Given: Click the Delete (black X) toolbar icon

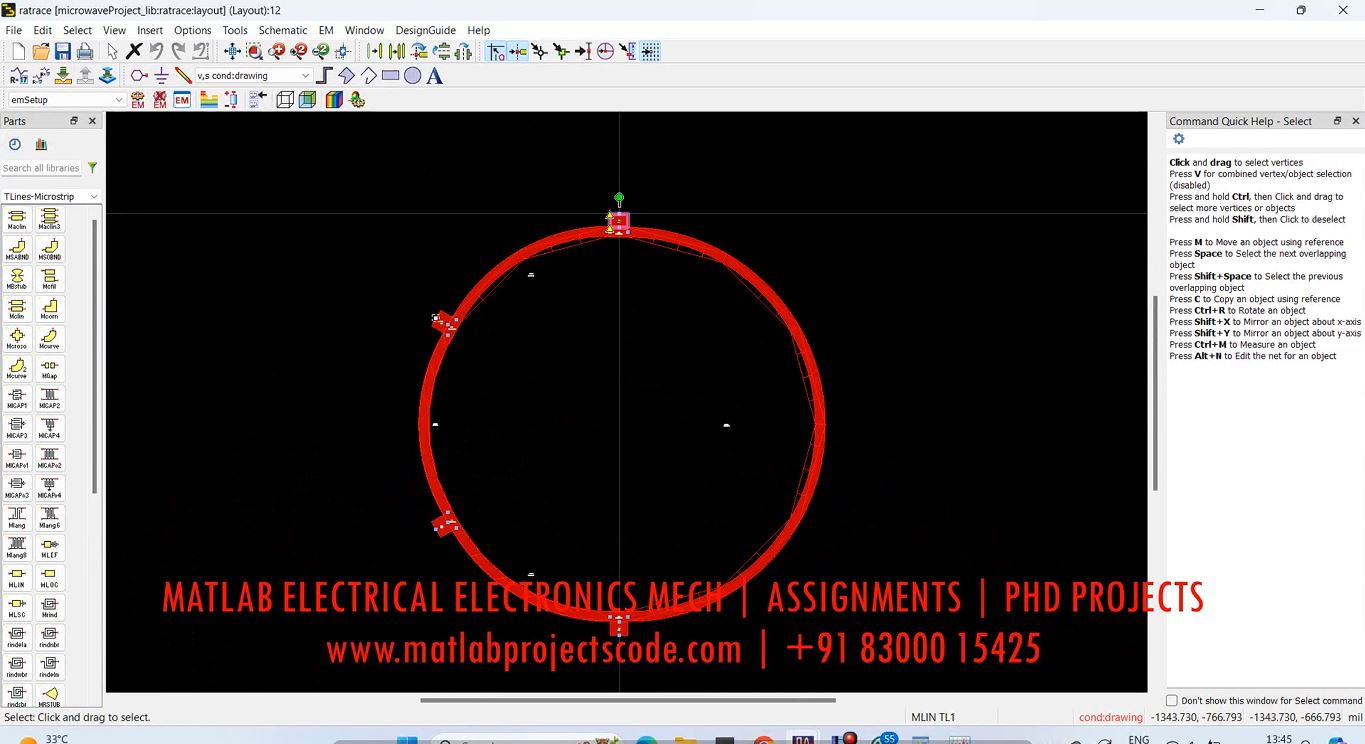Looking at the screenshot, I should pos(134,52).
